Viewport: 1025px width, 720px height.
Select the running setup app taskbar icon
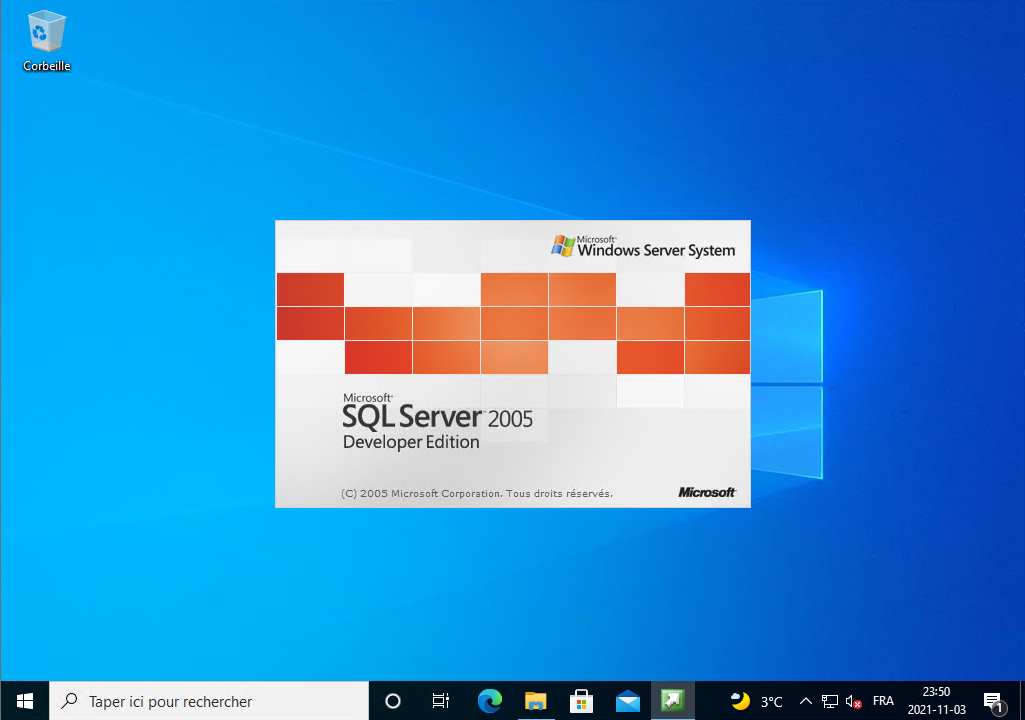point(673,701)
